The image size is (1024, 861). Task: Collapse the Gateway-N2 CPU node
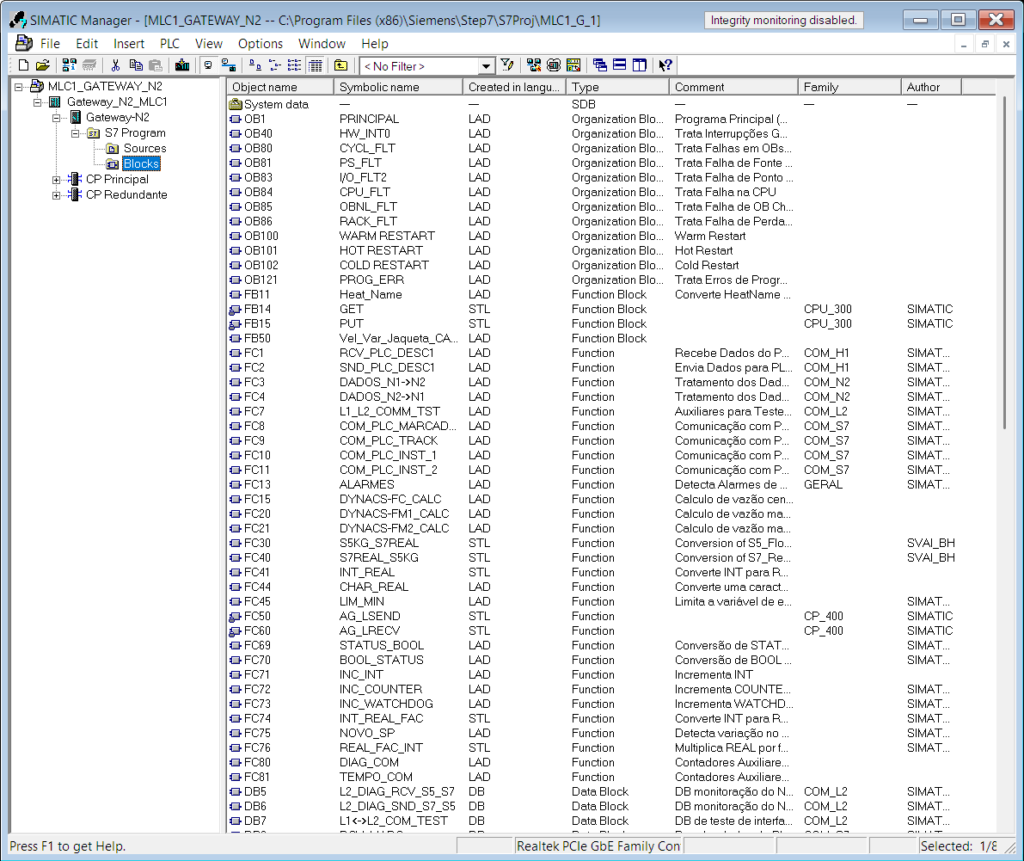pyautogui.click(x=56, y=118)
